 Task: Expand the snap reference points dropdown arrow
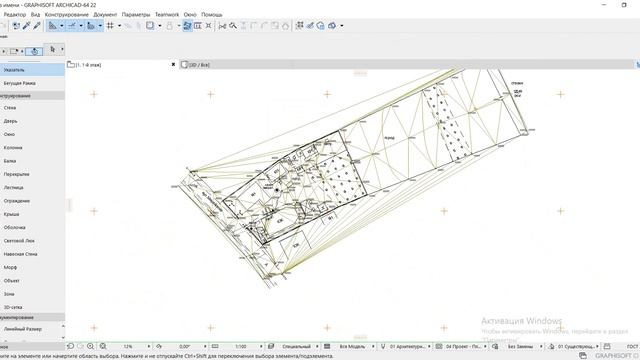click(x=100, y=26)
